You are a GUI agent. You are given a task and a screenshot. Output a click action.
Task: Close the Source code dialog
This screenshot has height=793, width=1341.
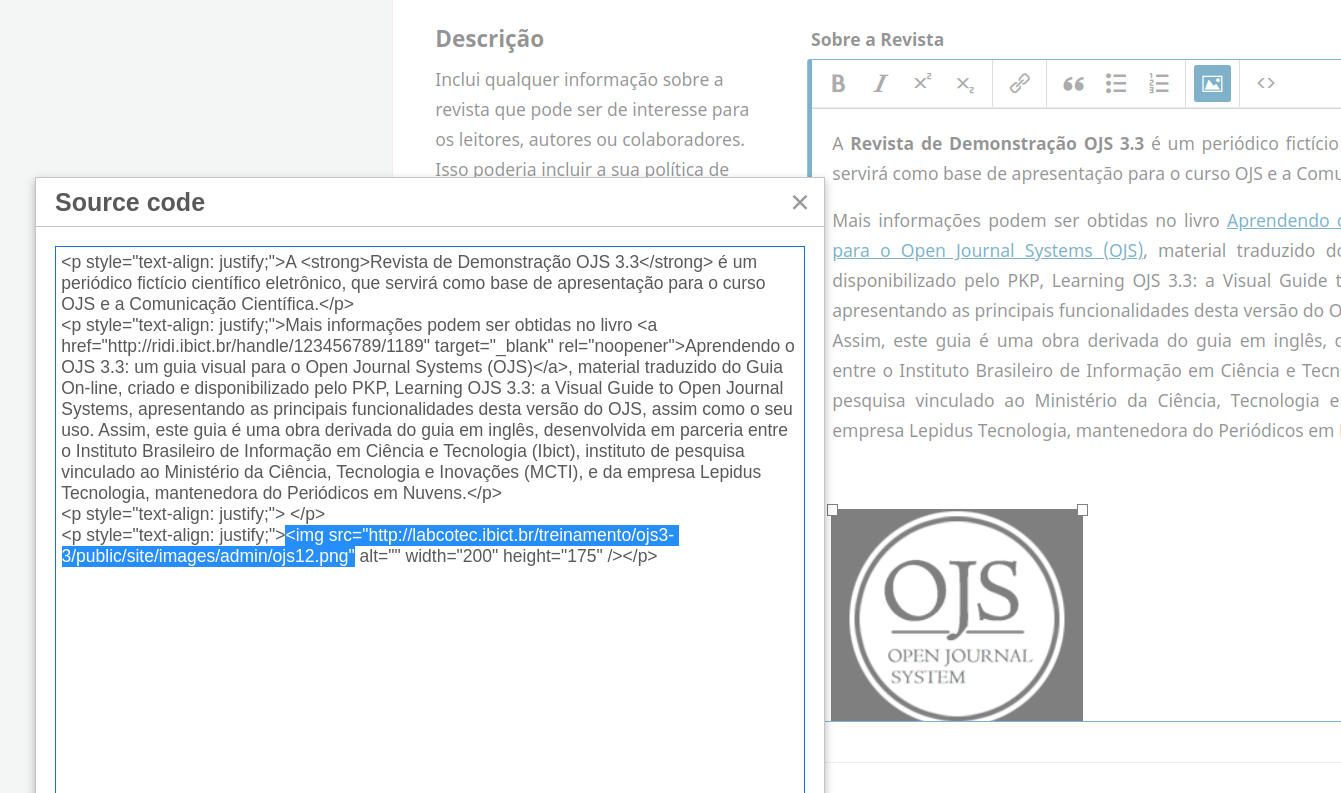[799, 203]
